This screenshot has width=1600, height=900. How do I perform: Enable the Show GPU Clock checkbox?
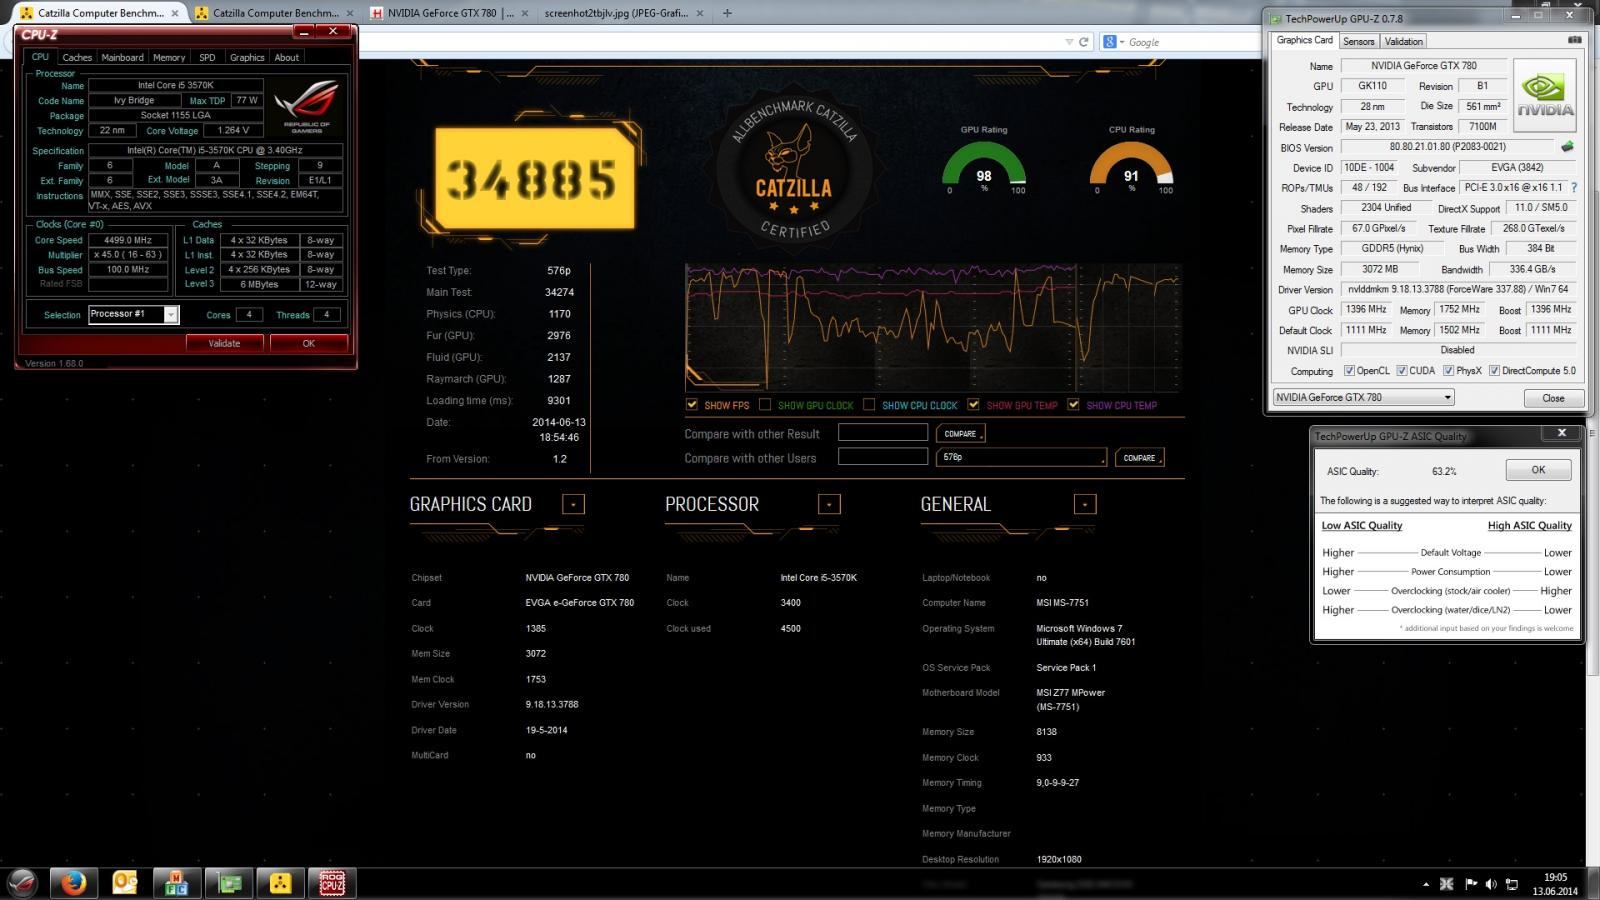765,405
